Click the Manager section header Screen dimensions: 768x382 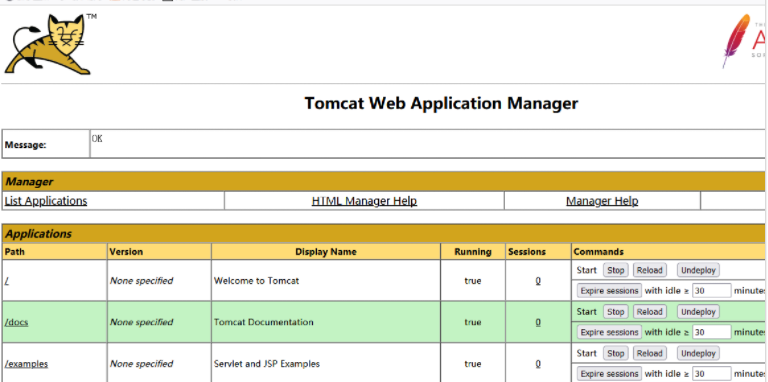[384, 182]
